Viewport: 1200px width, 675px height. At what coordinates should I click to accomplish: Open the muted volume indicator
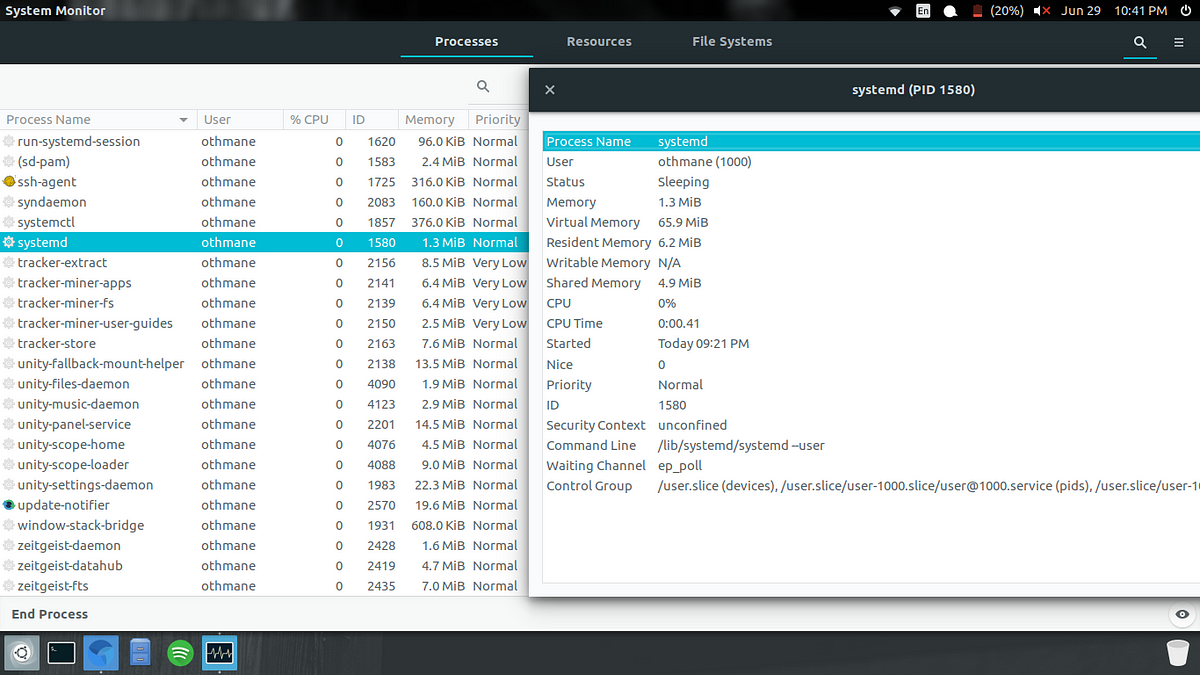[x=1042, y=11]
